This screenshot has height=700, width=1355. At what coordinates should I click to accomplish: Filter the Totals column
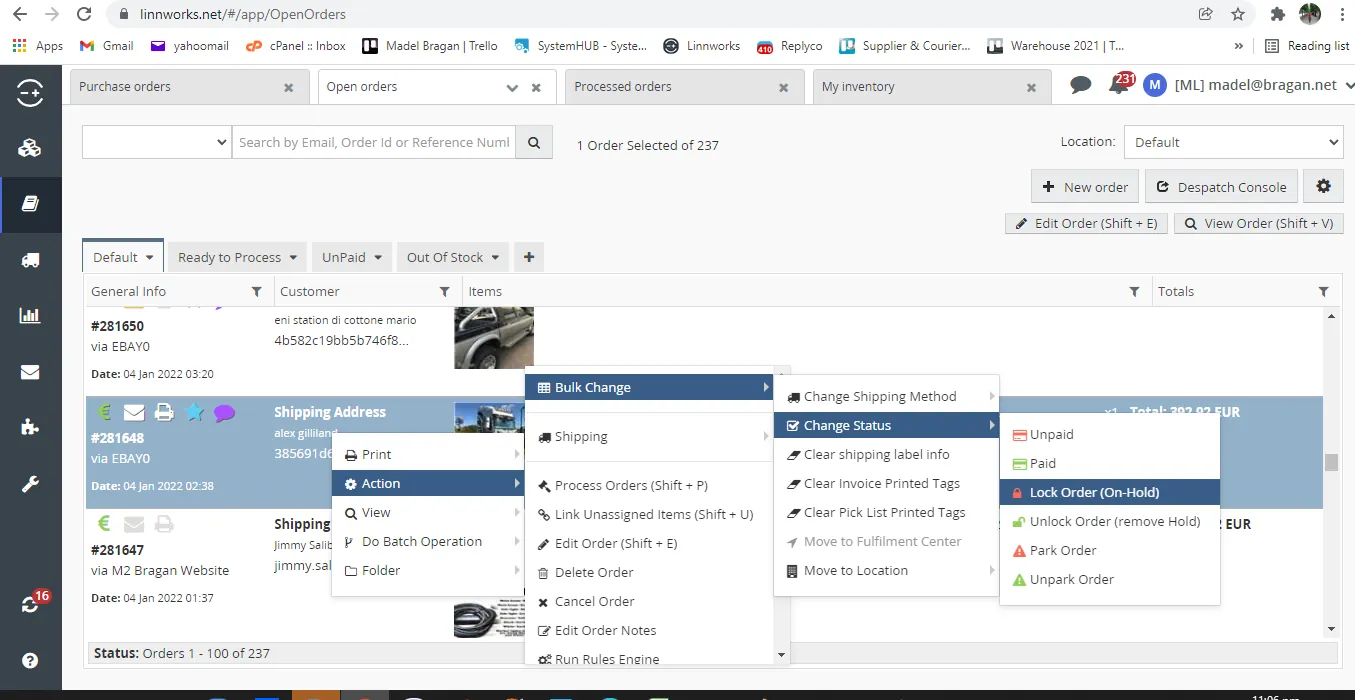tap(1324, 291)
